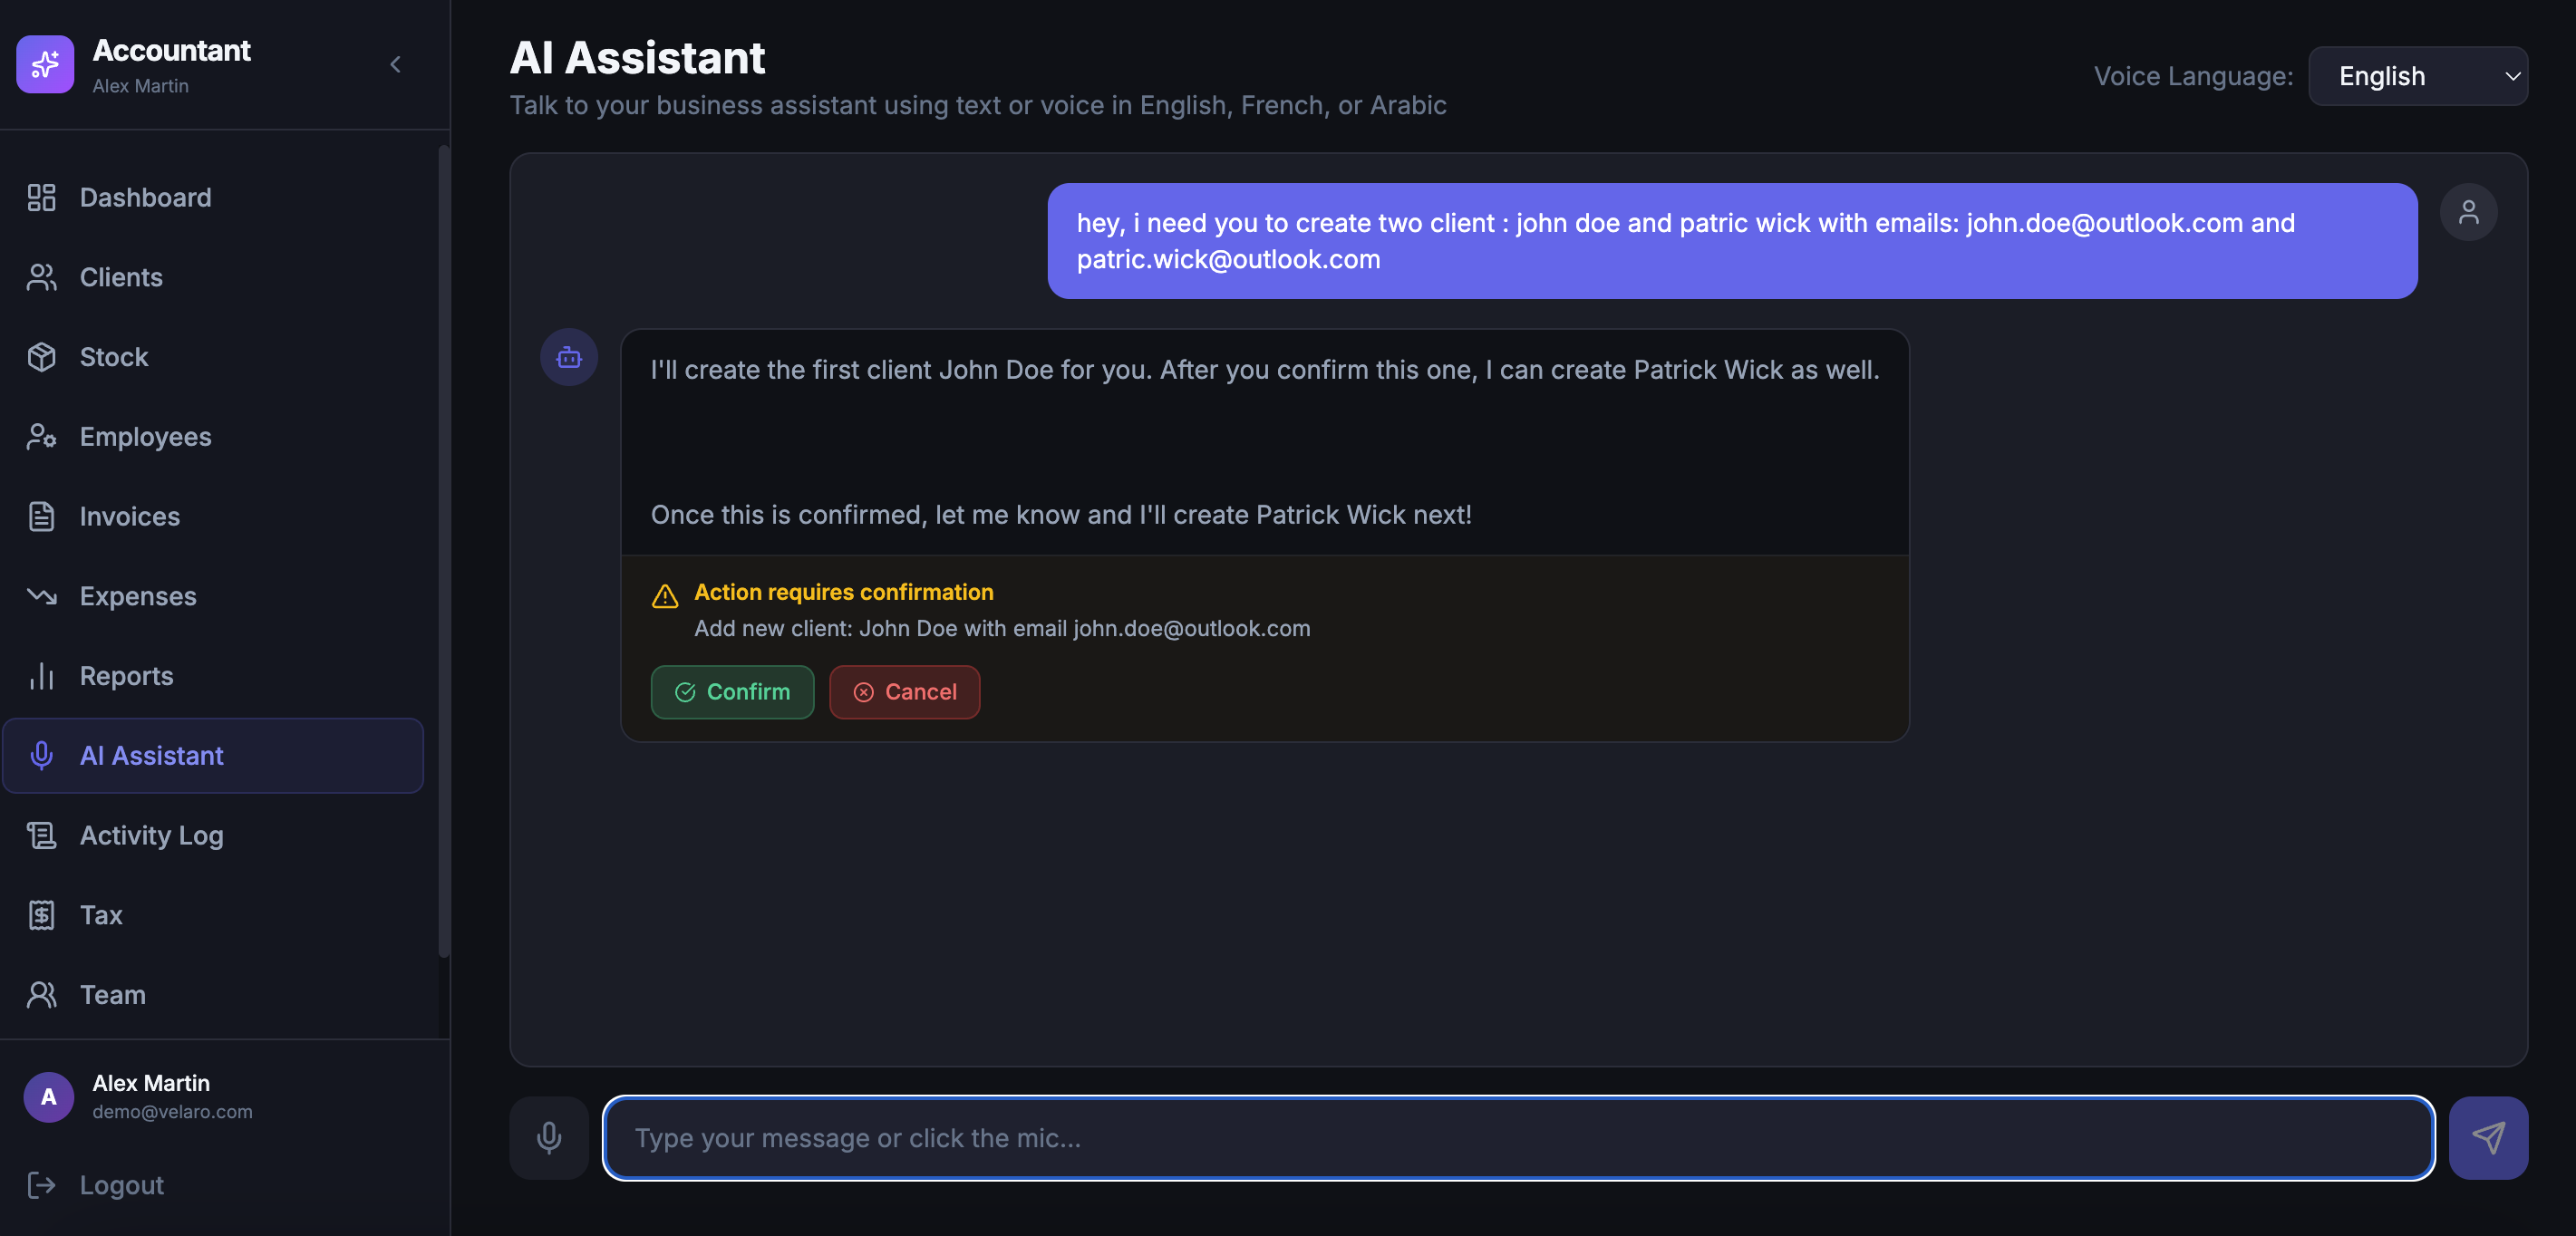Click the Accountant sparkle logo icon
2576x1236 pixels.
(x=45, y=64)
